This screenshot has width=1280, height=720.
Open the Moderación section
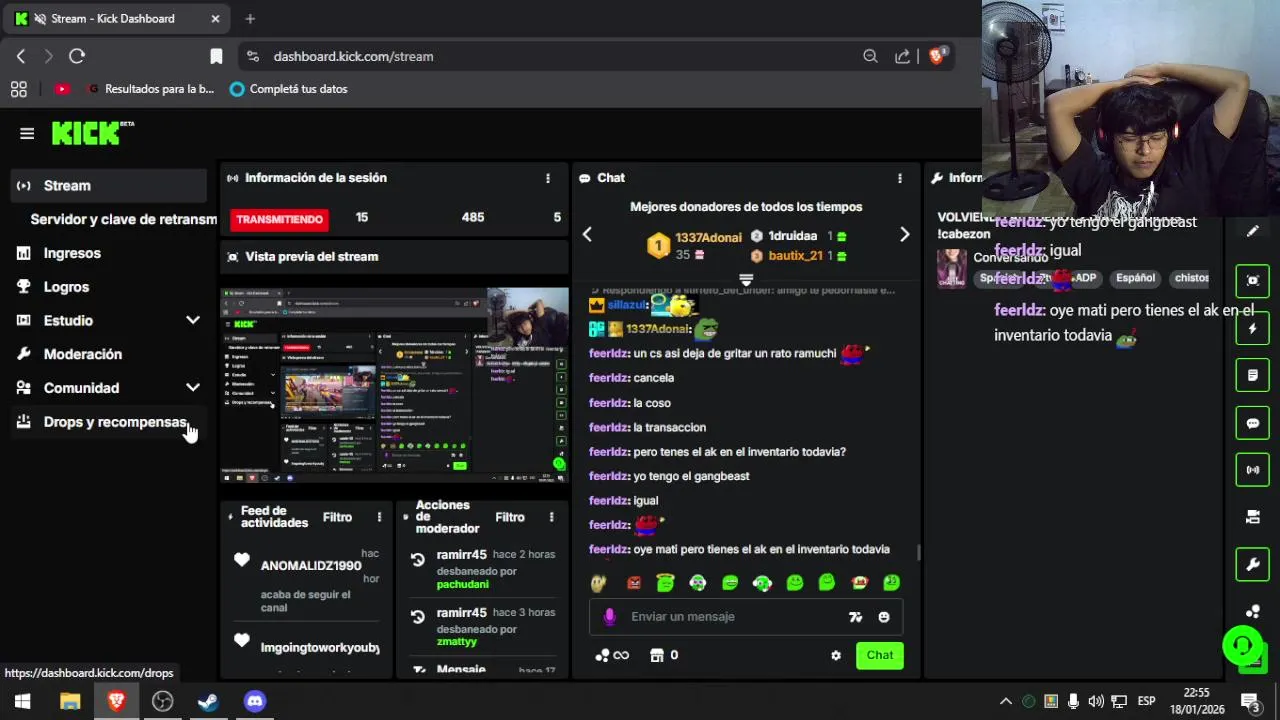pyautogui.click(x=82, y=354)
